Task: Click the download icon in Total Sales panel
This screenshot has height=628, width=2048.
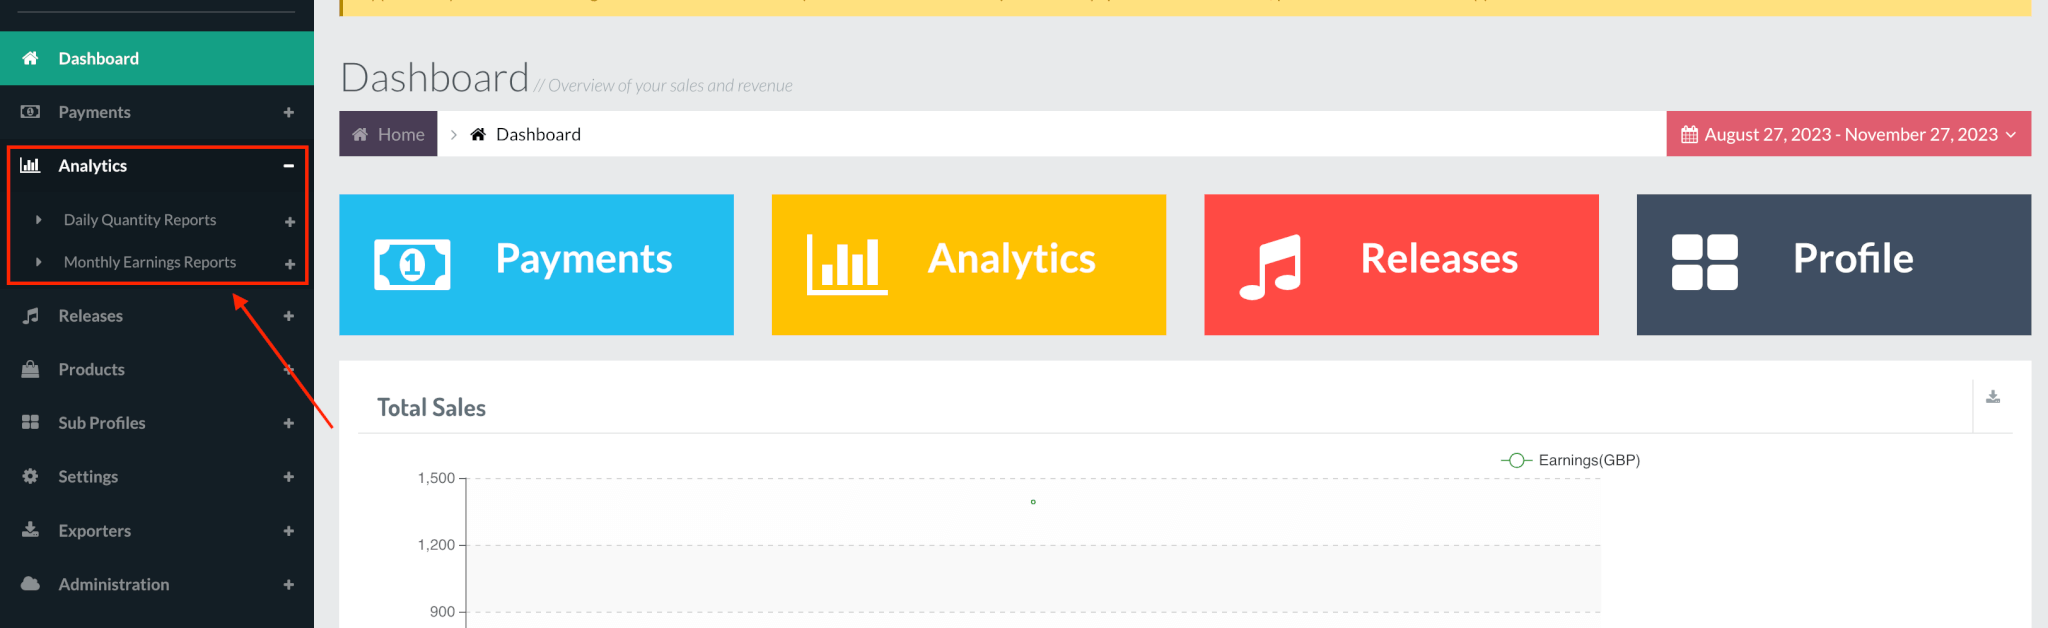Action: 1992,397
